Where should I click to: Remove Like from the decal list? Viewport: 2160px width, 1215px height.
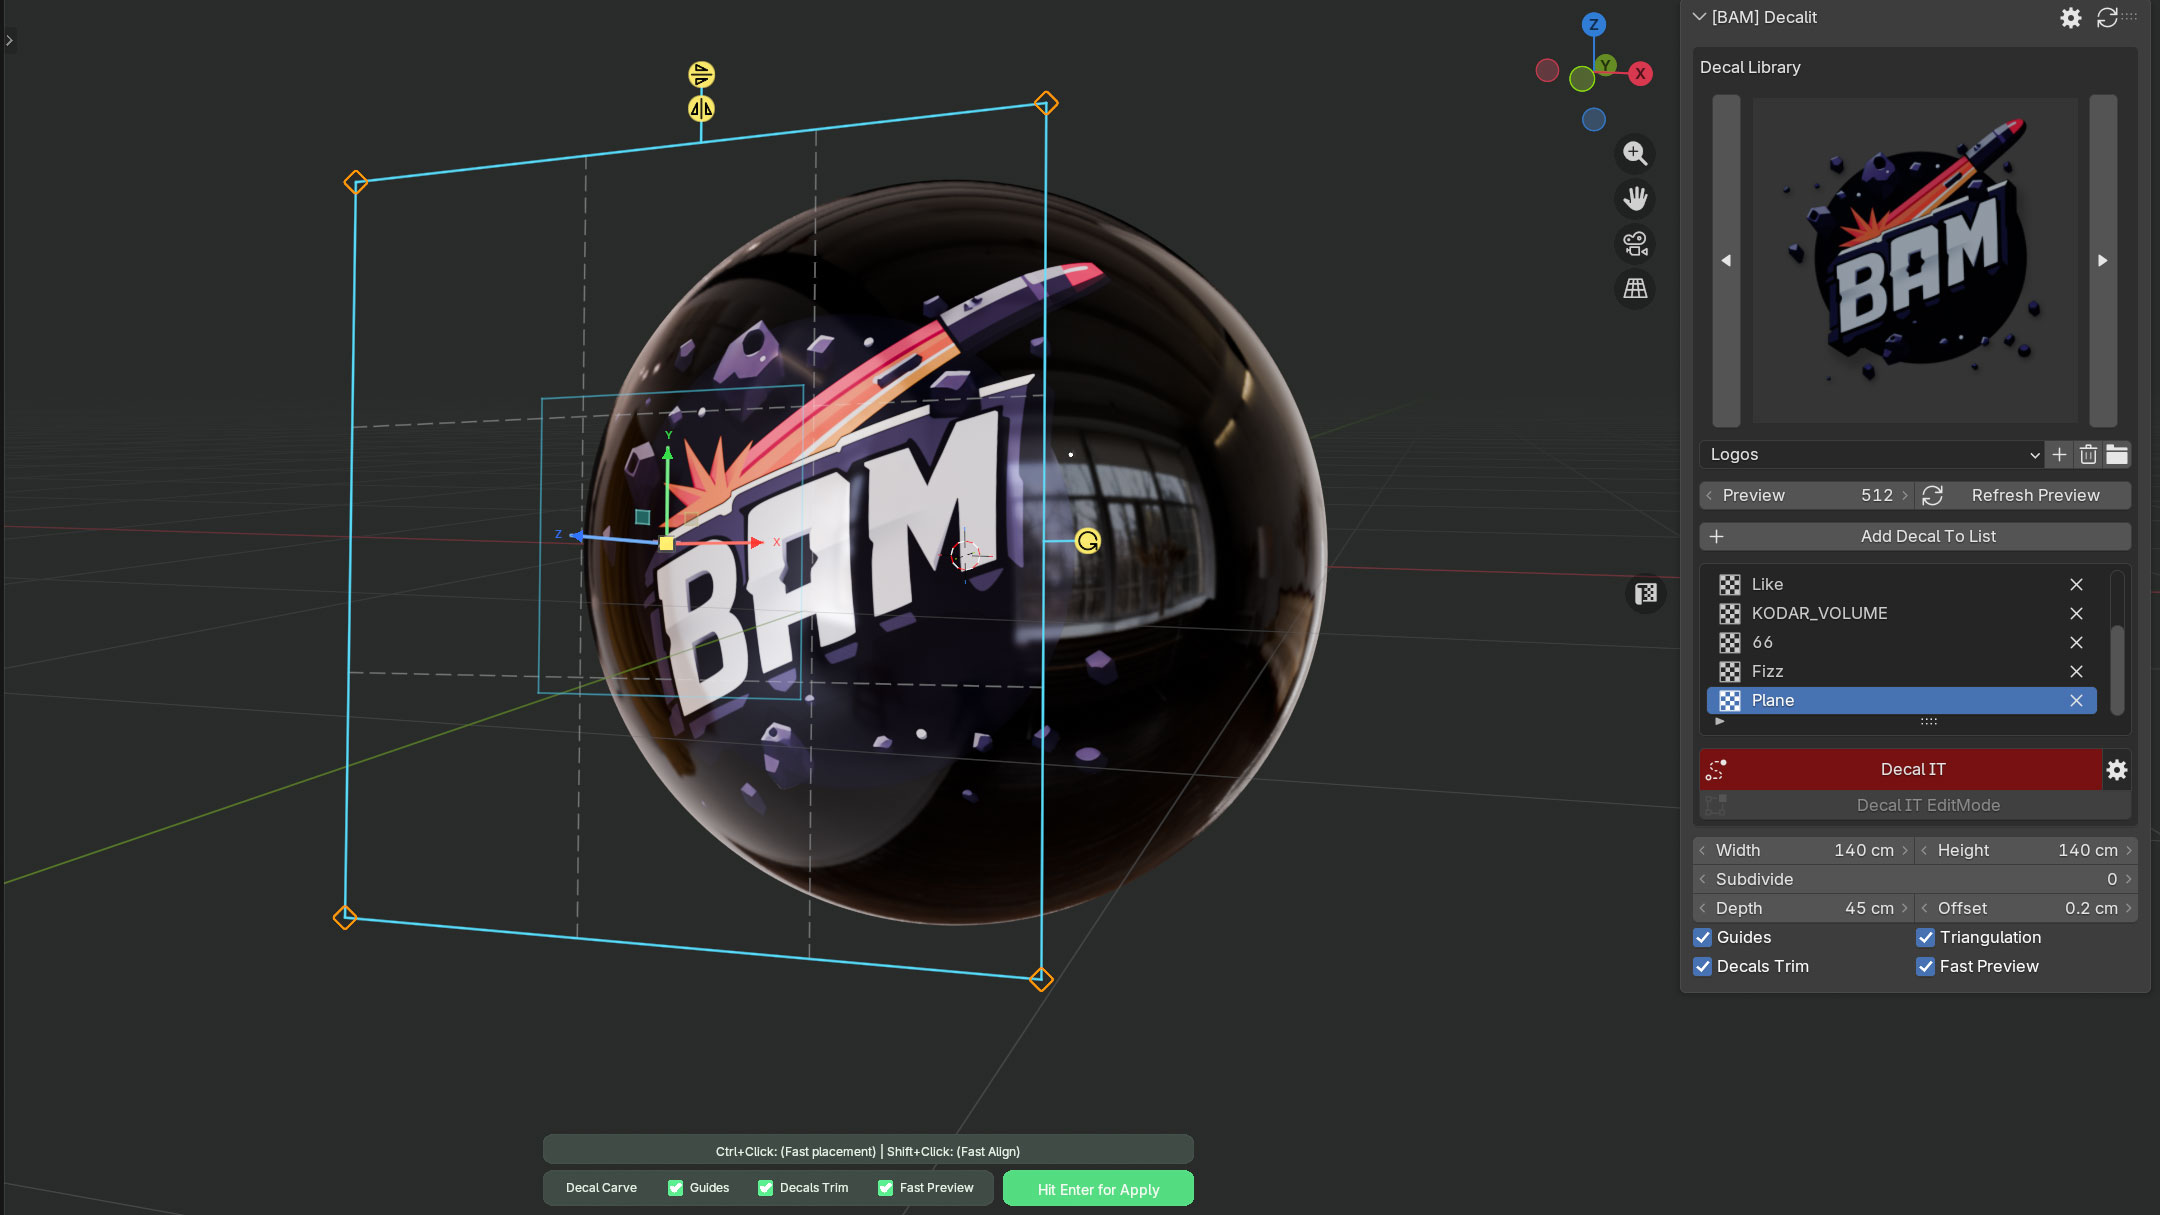pyautogui.click(x=2076, y=585)
